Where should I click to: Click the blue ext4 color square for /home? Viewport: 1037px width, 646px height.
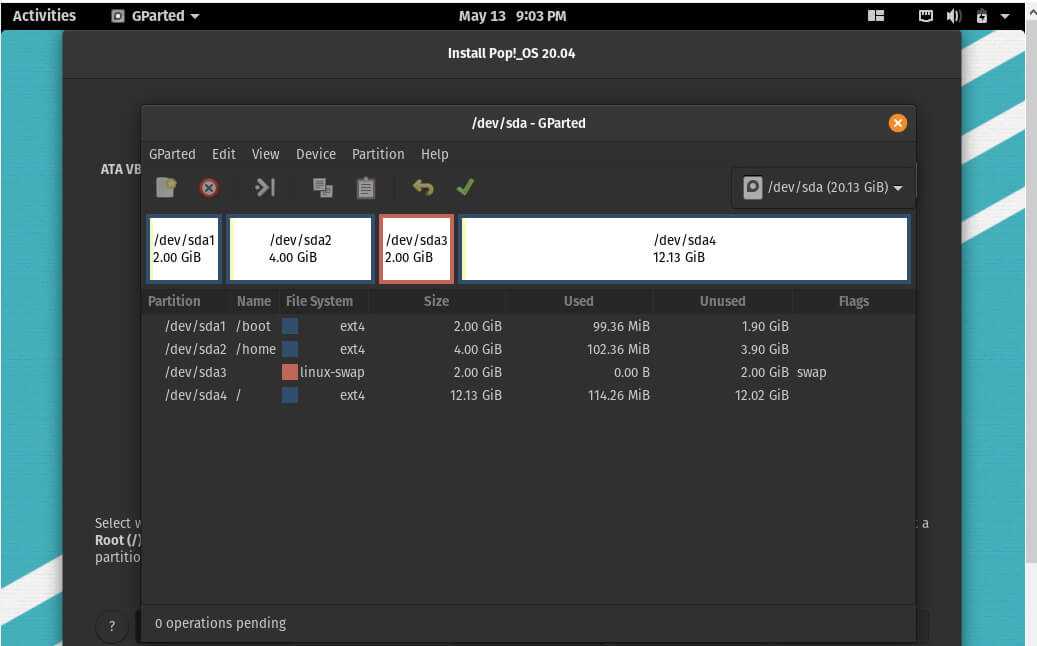pyautogui.click(x=290, y=349)
